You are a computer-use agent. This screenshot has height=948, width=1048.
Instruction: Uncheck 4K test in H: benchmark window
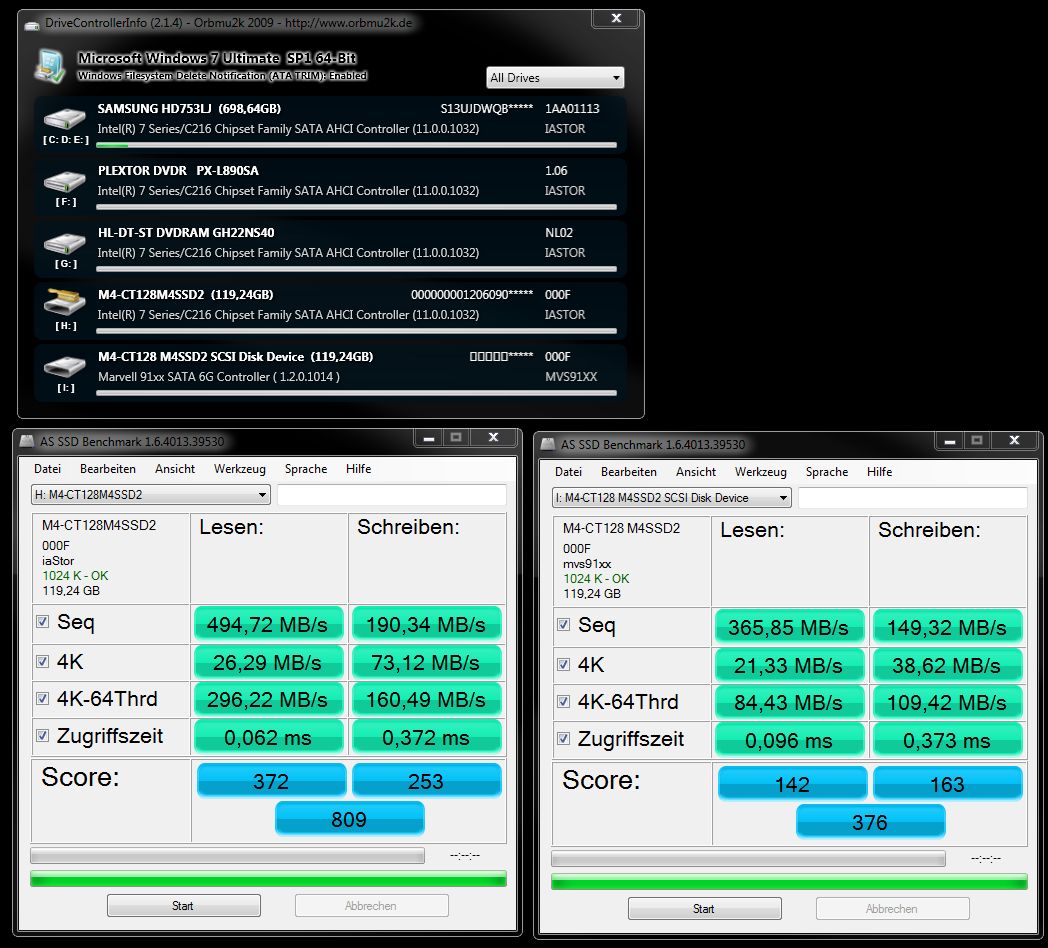(x=43, y=661)
